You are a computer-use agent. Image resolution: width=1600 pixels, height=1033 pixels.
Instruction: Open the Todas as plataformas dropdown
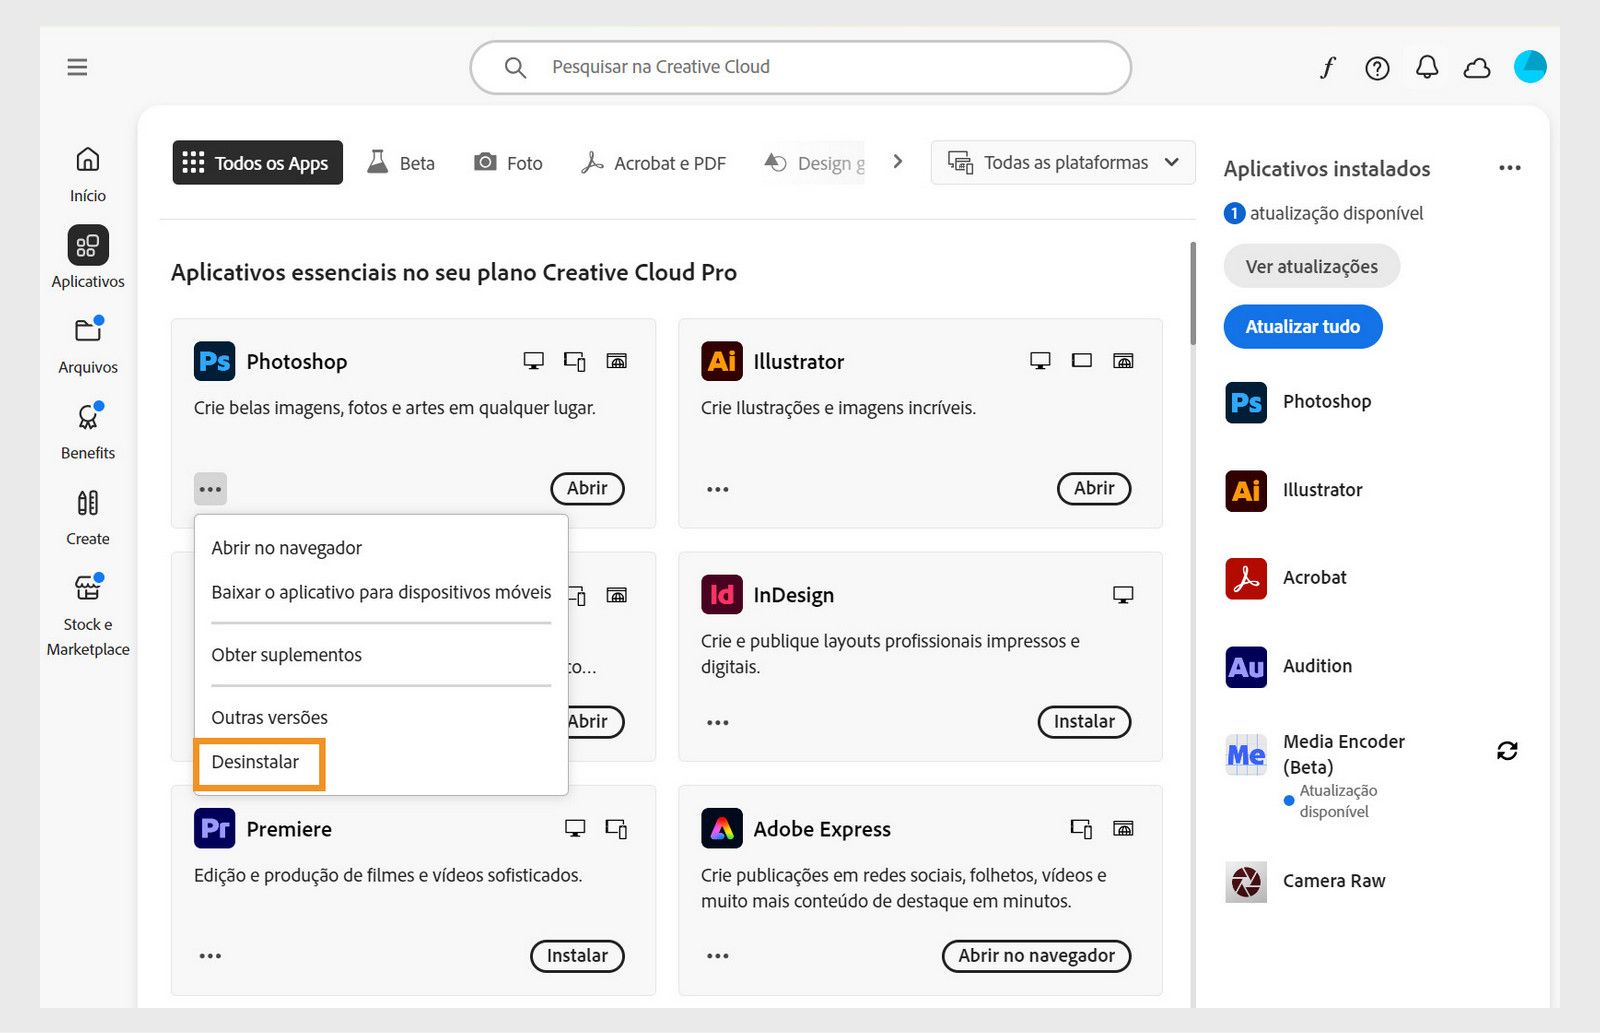(1062, 162)
